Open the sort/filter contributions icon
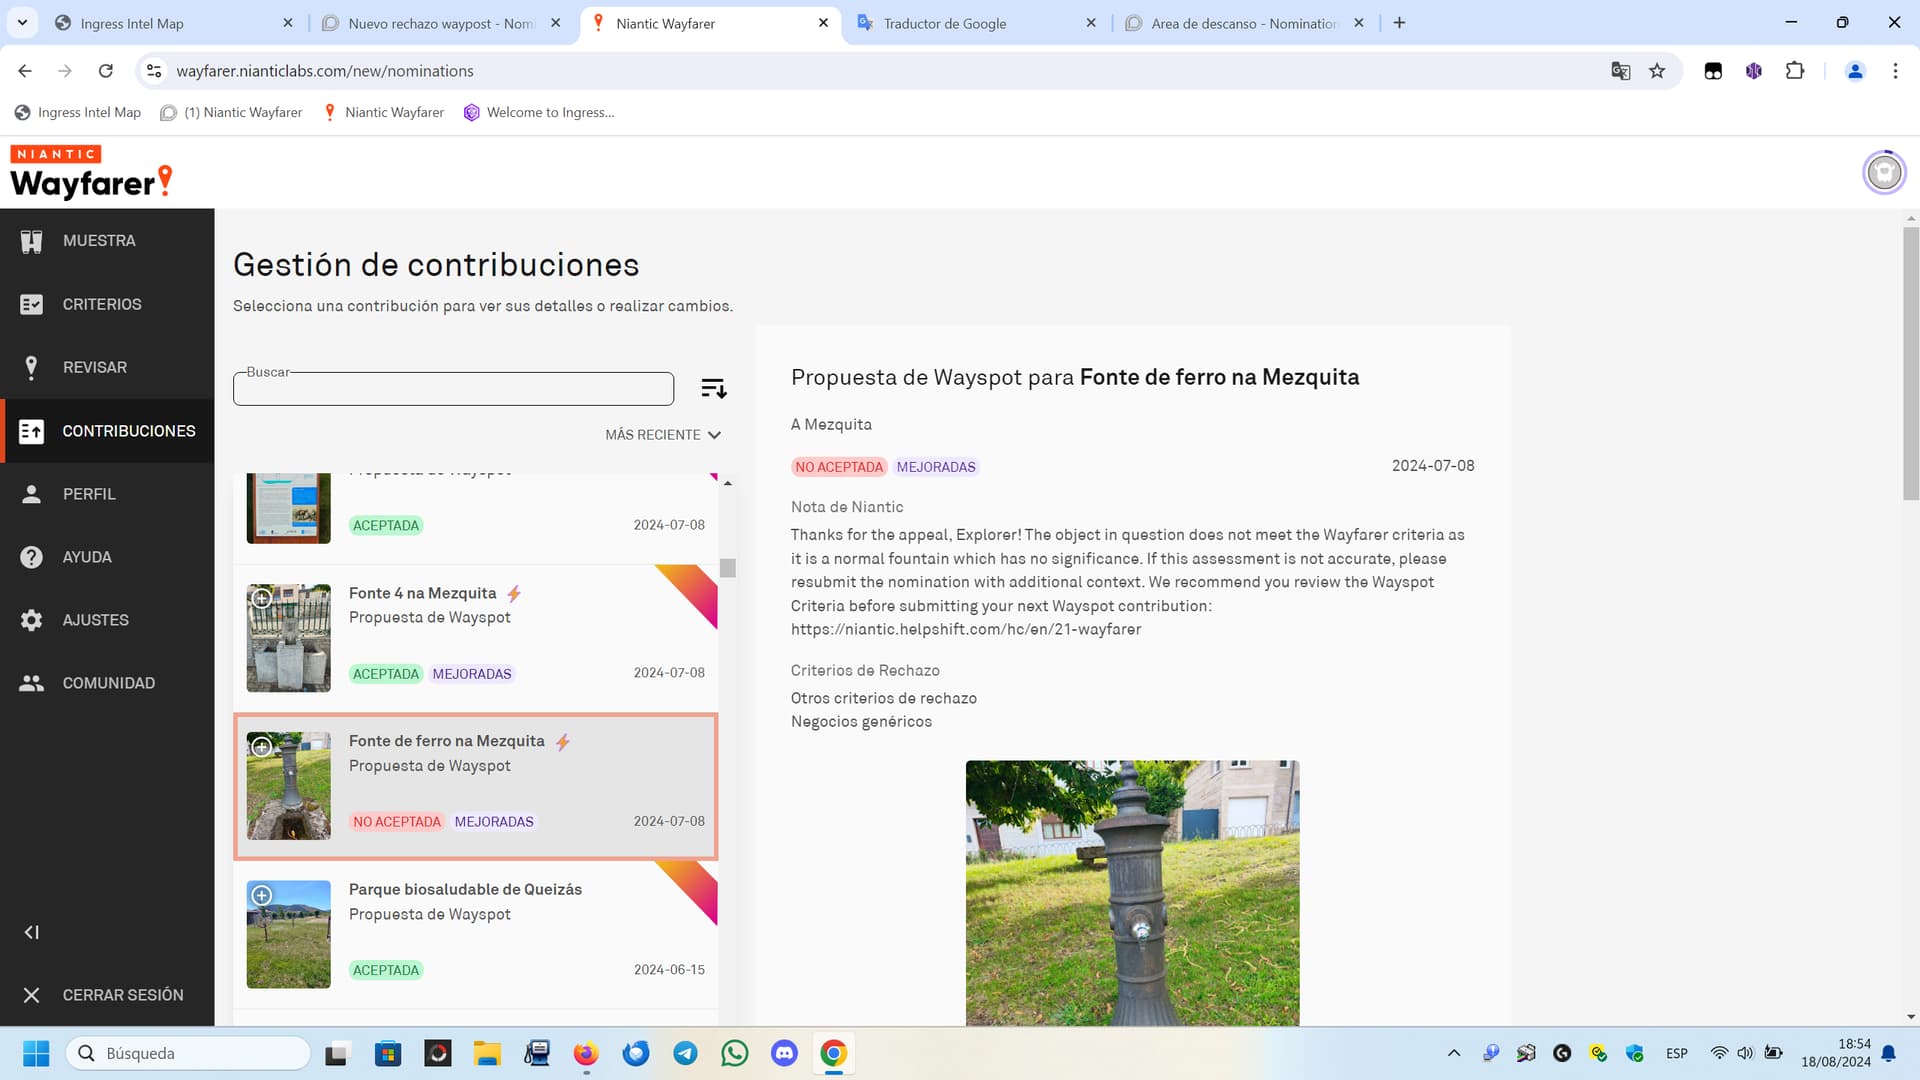The height and width of the screenshot is (1080, 1920). 713,388
